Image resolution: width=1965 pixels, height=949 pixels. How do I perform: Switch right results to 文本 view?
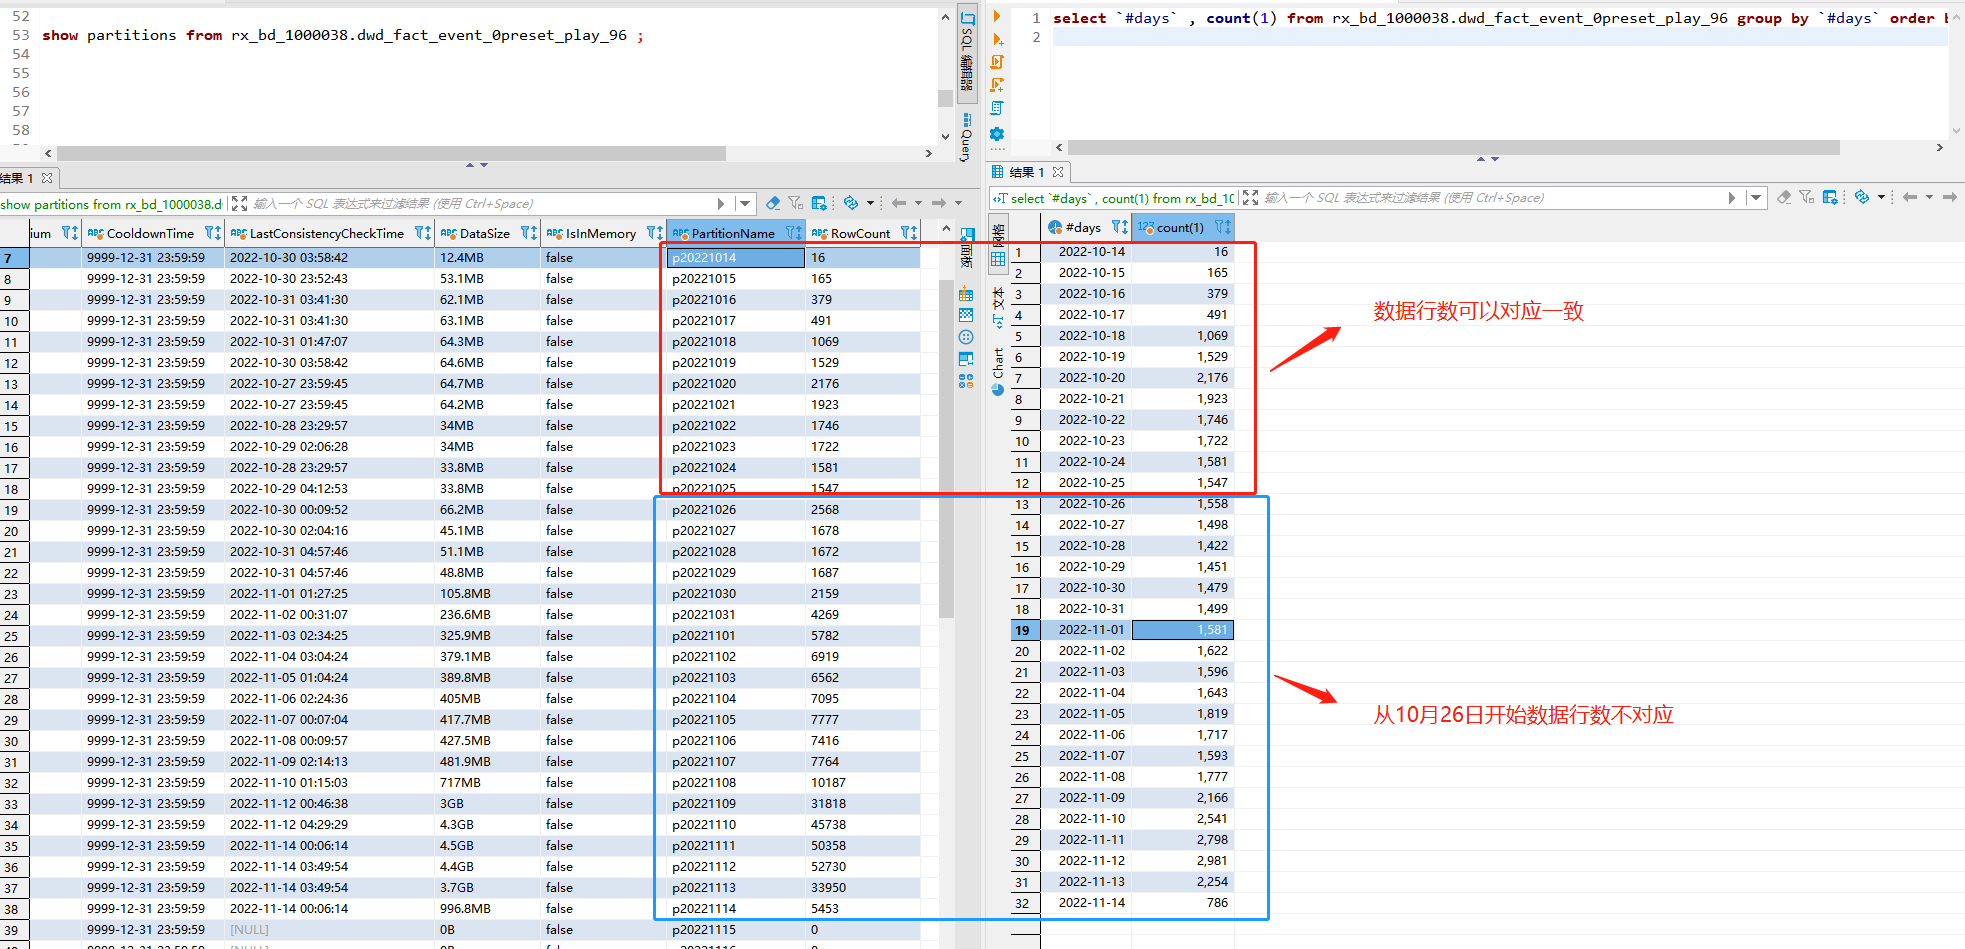click(998, 307)
